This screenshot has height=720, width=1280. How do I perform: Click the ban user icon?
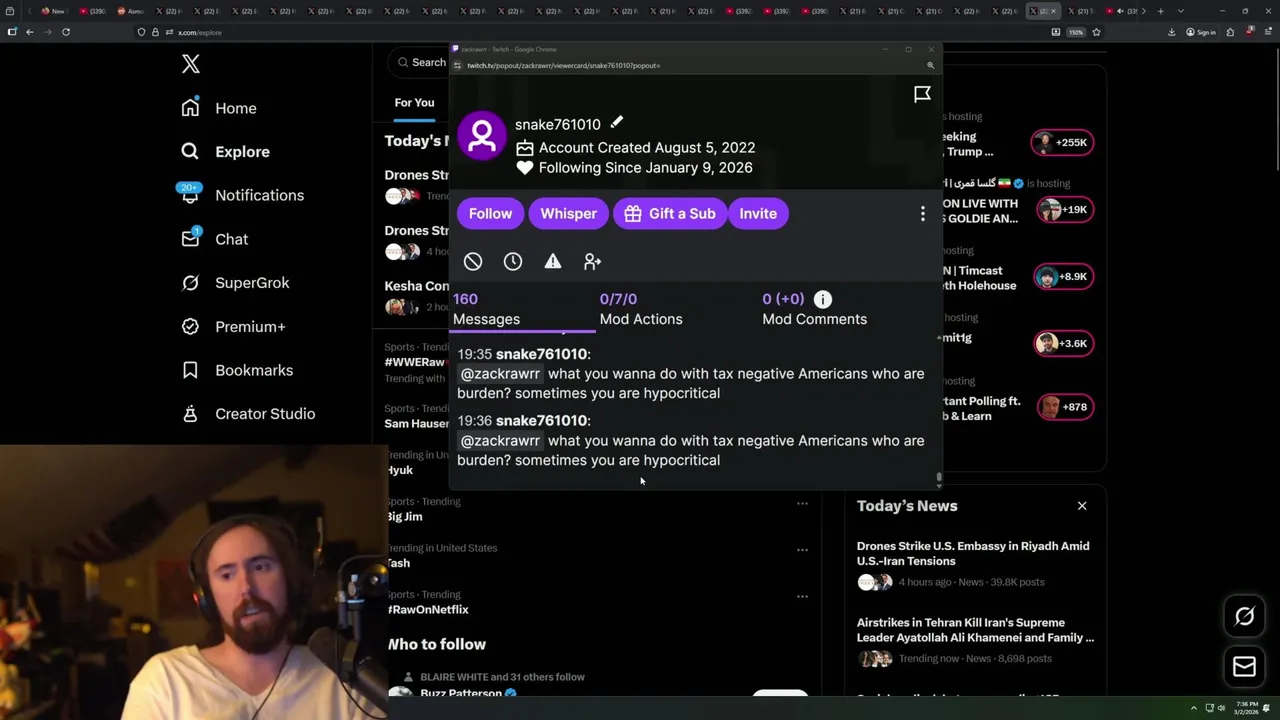pyautogui.click(x=473, y=262)
